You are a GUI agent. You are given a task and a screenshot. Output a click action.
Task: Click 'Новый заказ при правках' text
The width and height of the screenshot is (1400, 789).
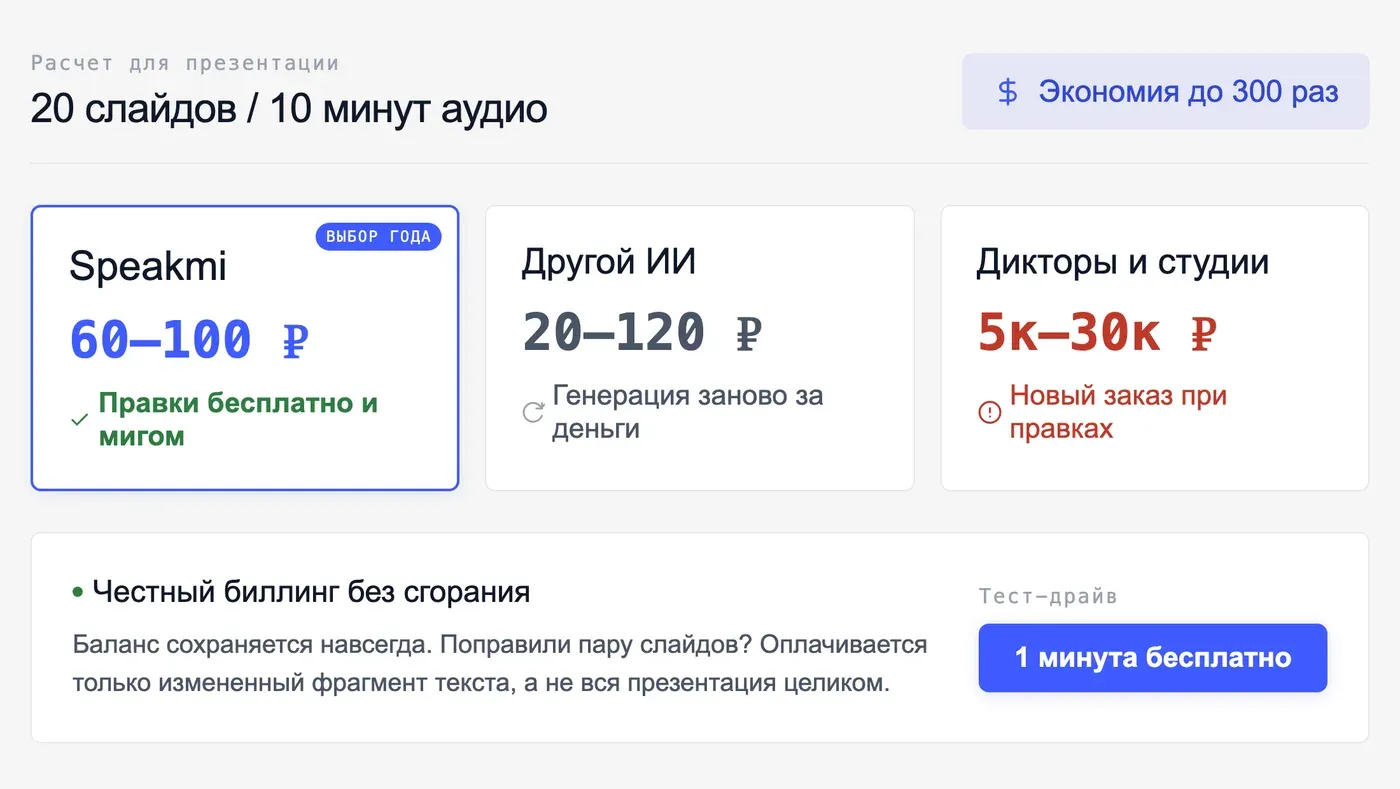click(x=1118, y=412)
